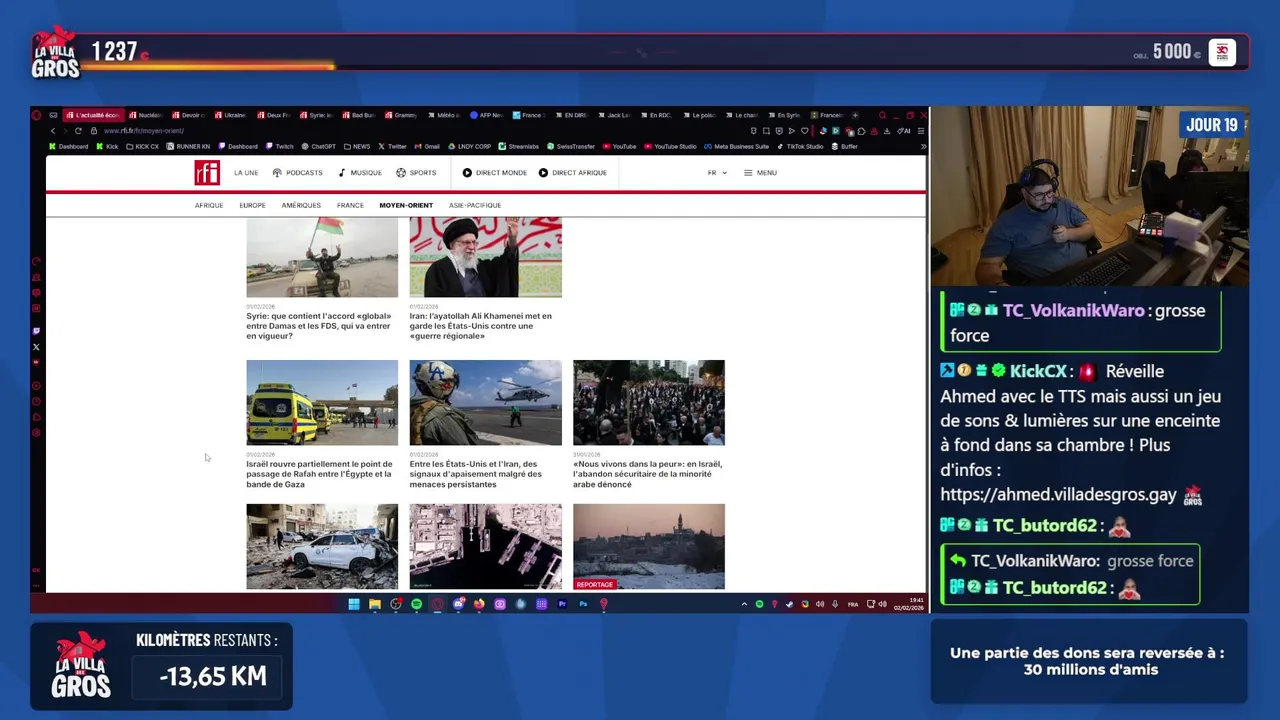Open Discord from the taskbar
This screenshot has height=720, width=1280.
[458, 604]
